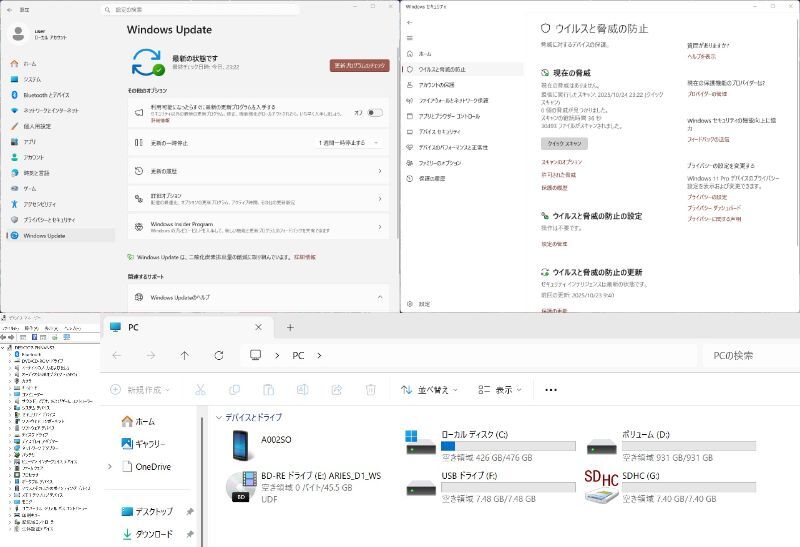This screenshot has width=800, height=547.
Task: Click the クイック スキャン button
Action: 564,143
